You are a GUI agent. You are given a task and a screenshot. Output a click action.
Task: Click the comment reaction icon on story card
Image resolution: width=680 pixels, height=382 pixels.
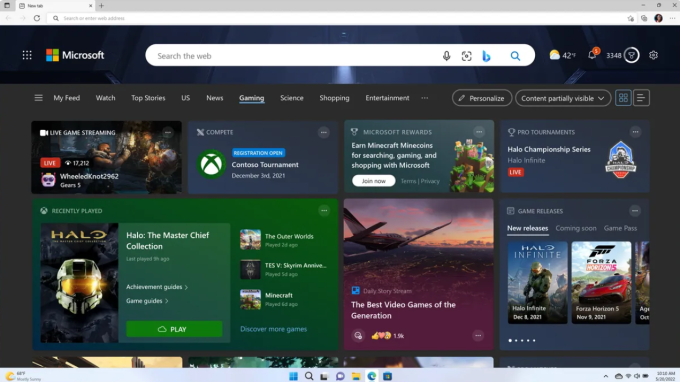pyautogui.click(x=358, y=335)
